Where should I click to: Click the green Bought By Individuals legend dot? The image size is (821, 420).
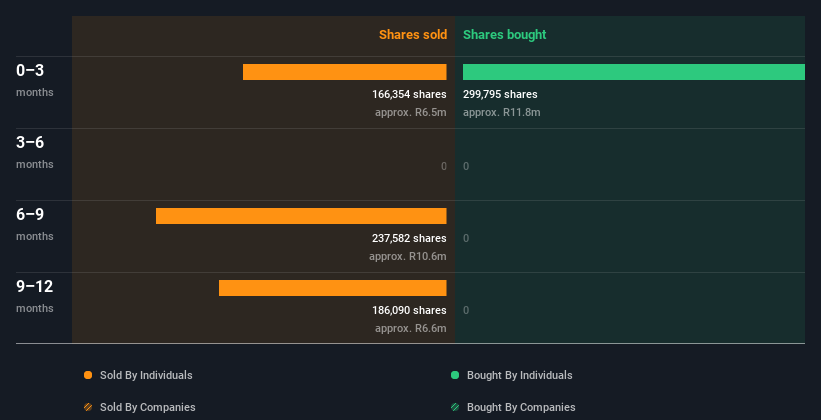[455, 375]
